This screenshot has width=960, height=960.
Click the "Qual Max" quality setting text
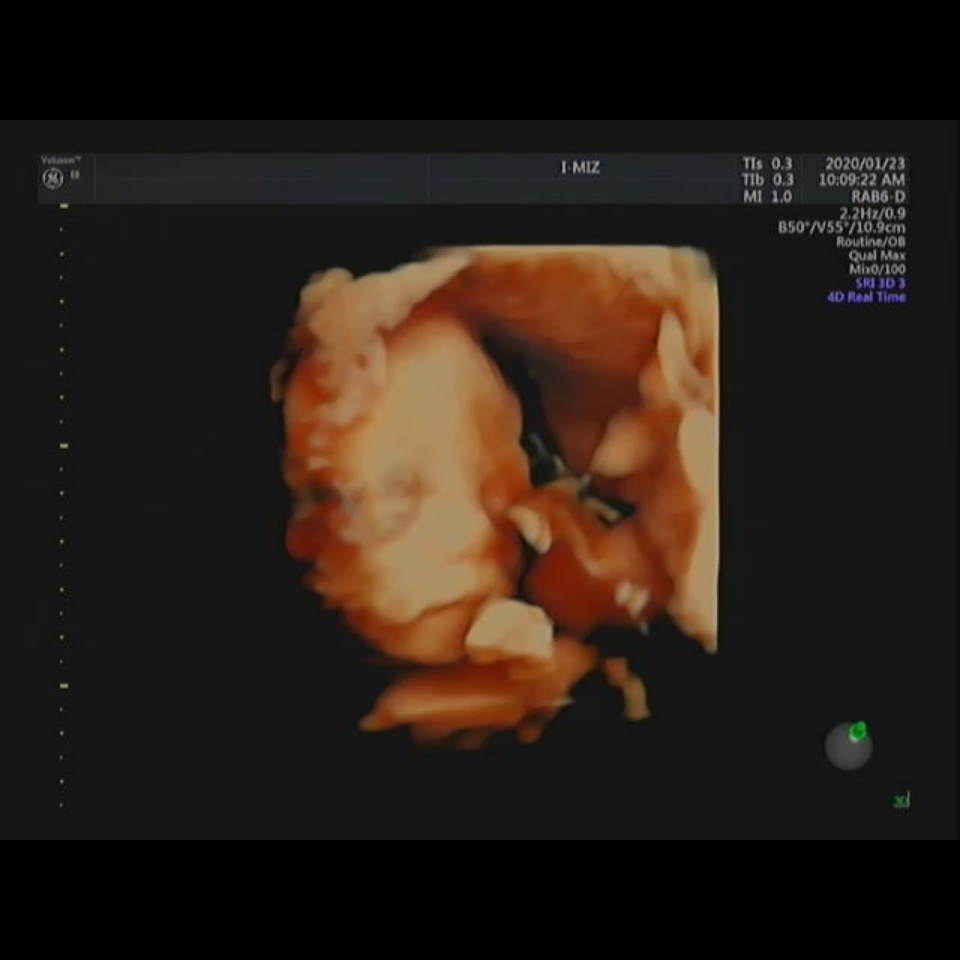877,255
